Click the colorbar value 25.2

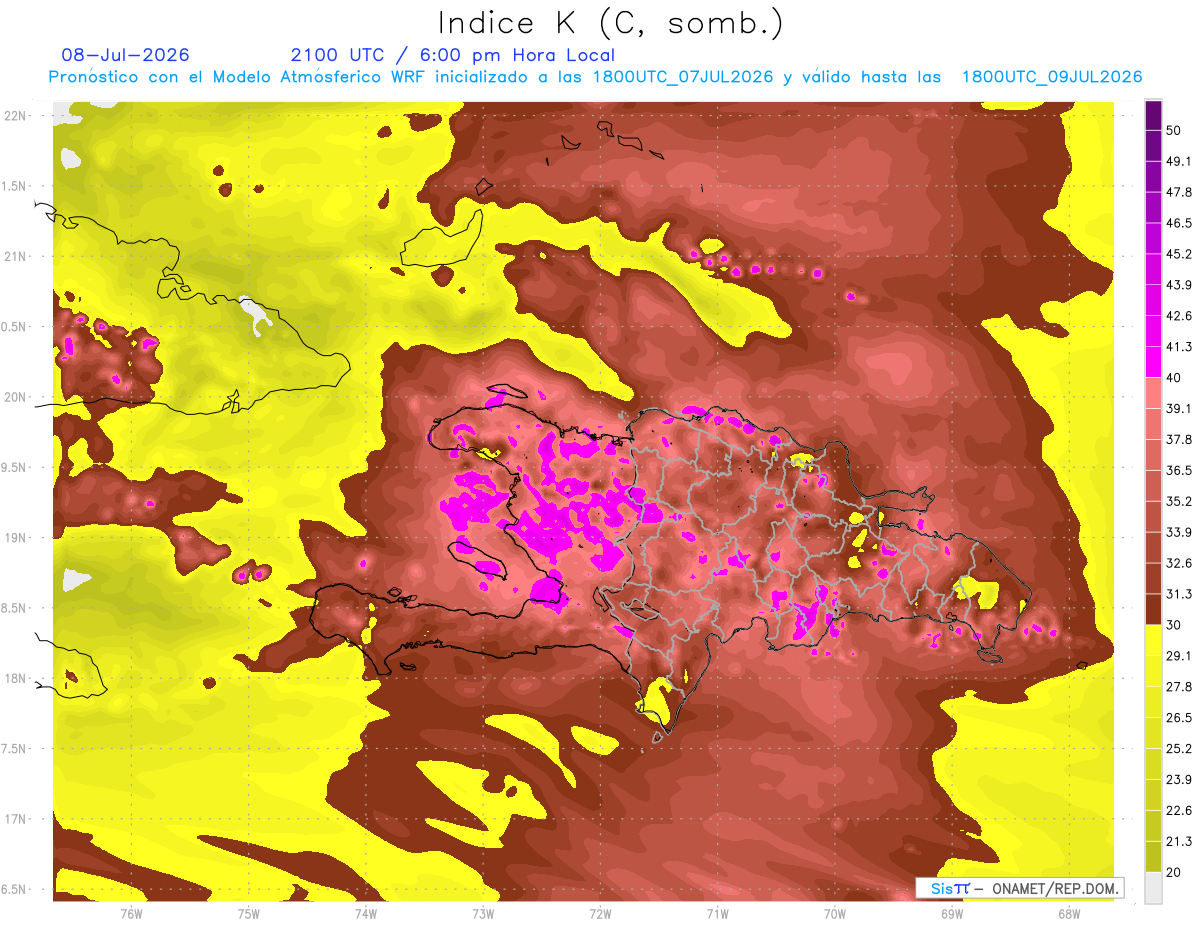pos(1179,748)
